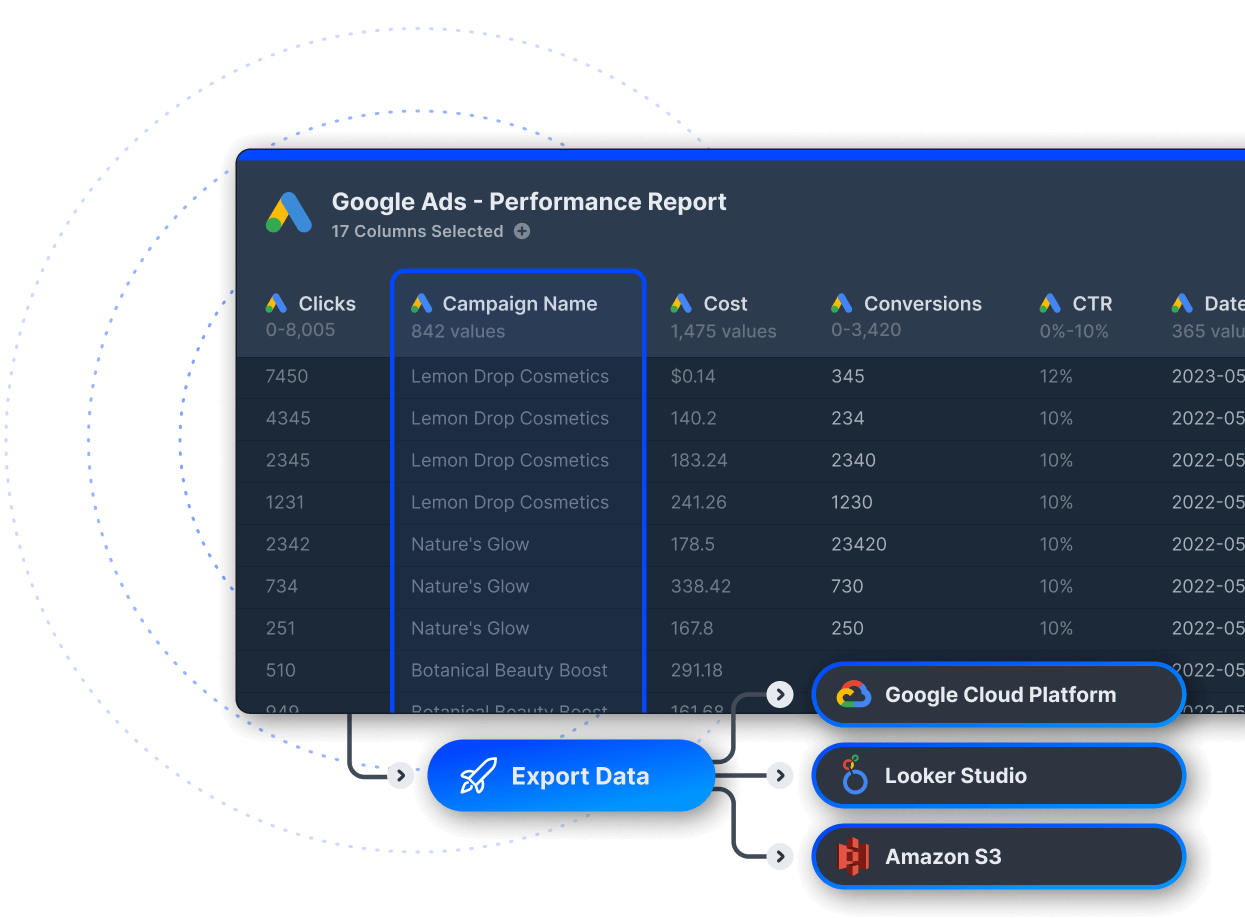This screenshot has width=1245, height=918.
Task: Click the Export Data button
Action: point(571,775)
